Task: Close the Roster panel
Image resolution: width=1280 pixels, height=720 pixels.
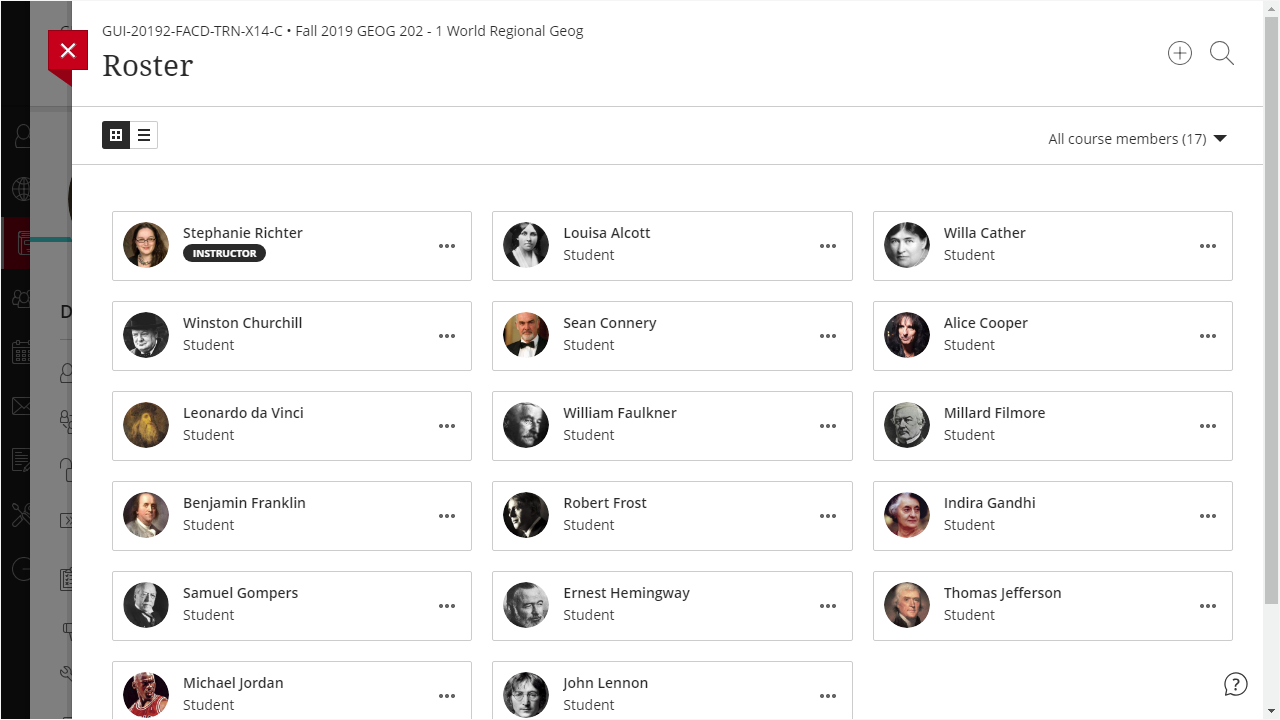Action: (x=68, y=50)
